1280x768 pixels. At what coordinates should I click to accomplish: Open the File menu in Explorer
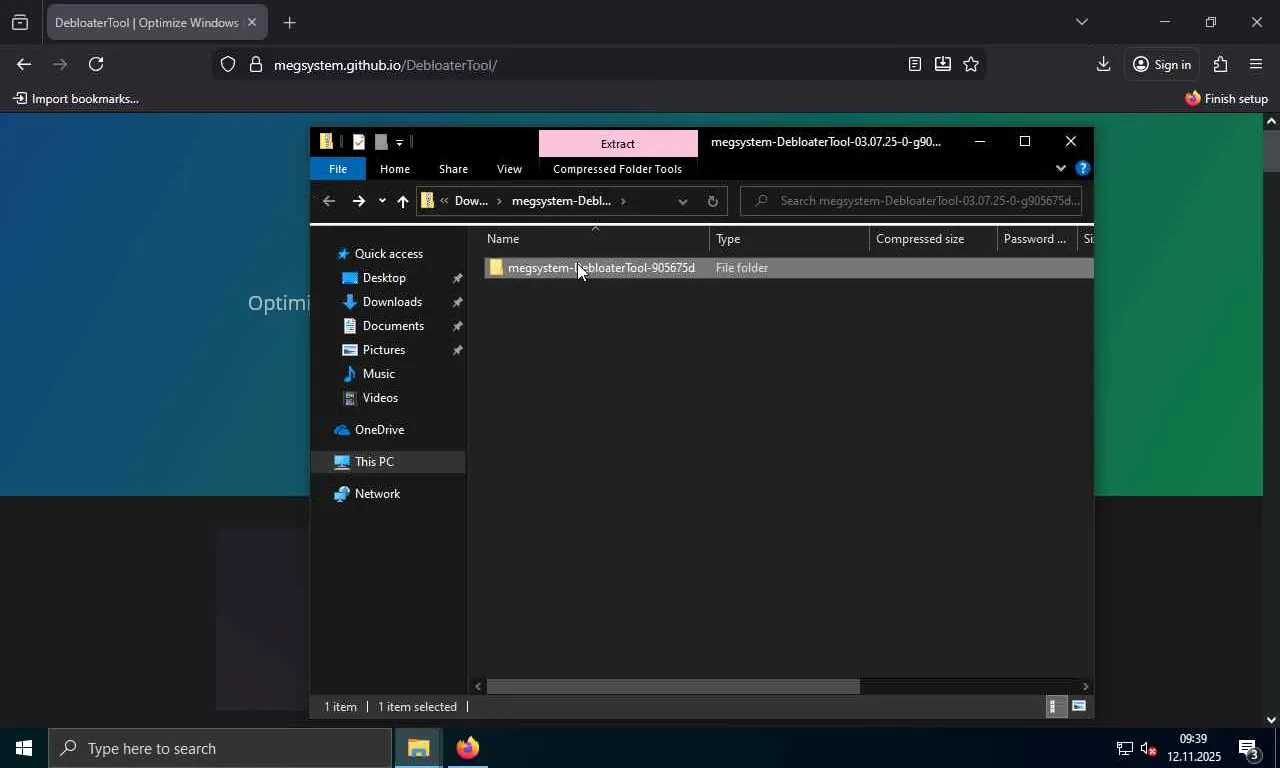(338, 169)
